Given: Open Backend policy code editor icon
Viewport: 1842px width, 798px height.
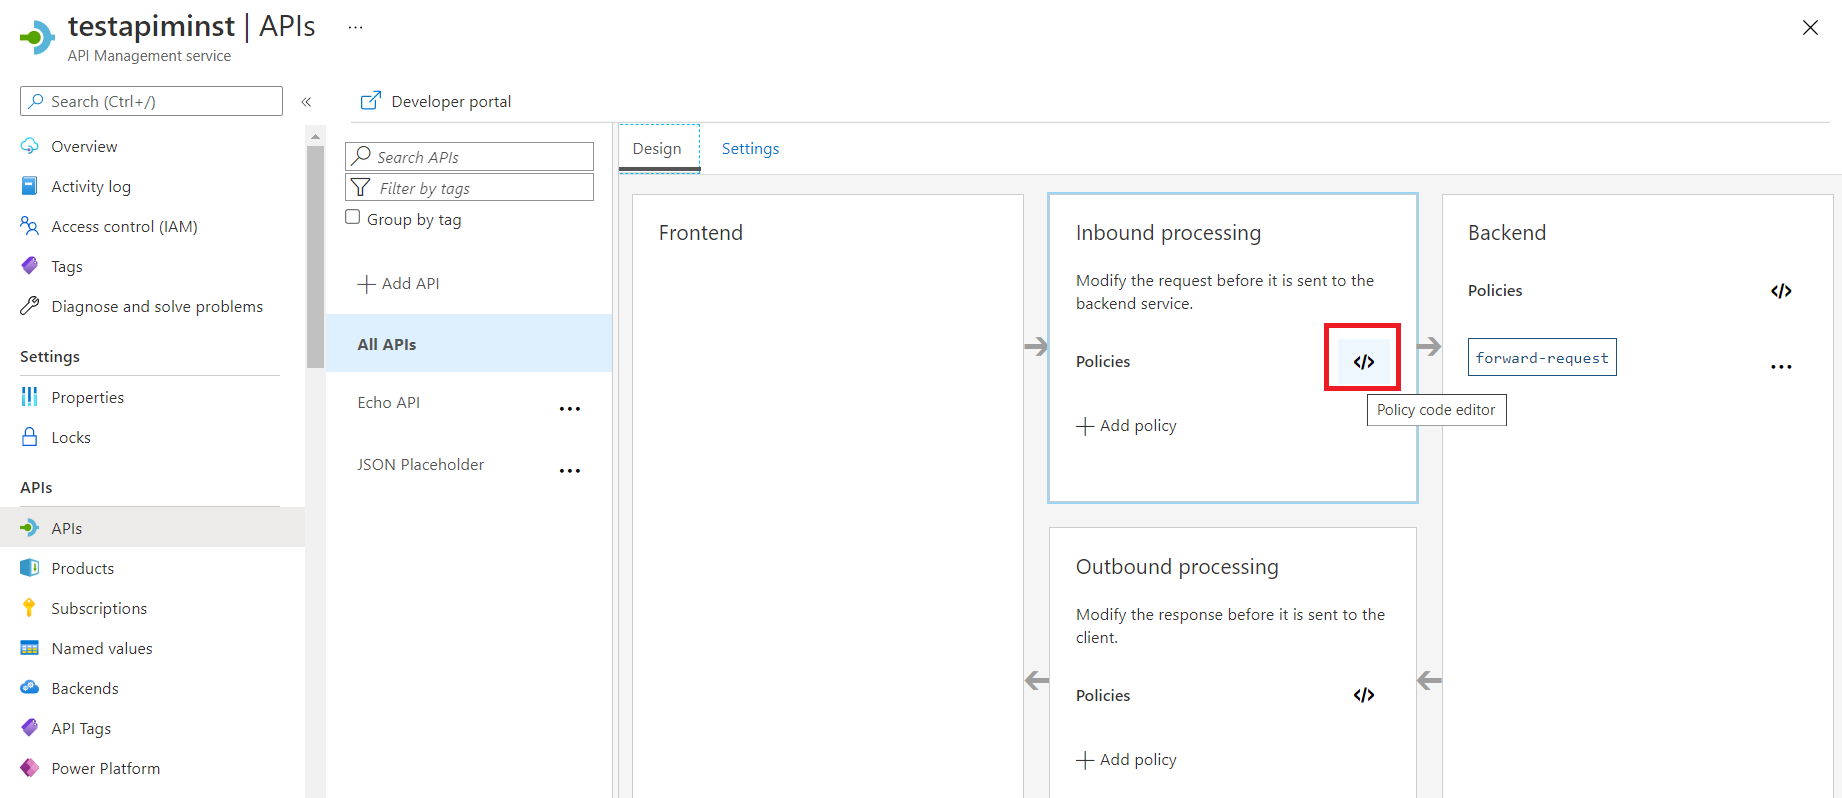Looking at the screenshot, I should 1781,291.
